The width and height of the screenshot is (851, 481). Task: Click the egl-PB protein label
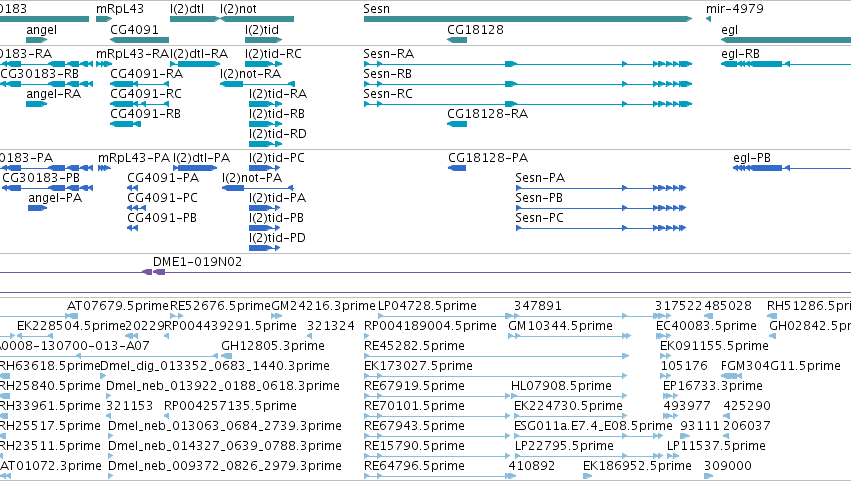tap(752, 158)
